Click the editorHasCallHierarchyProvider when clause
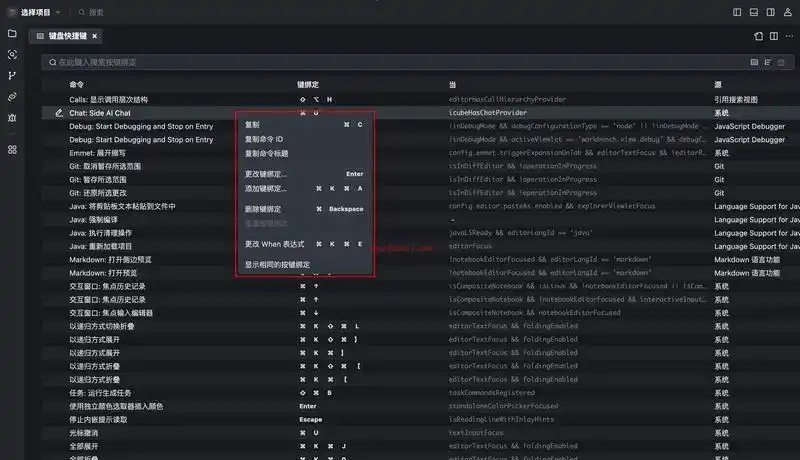Viewport: 800px width, 460px height. tap(507, 99)
